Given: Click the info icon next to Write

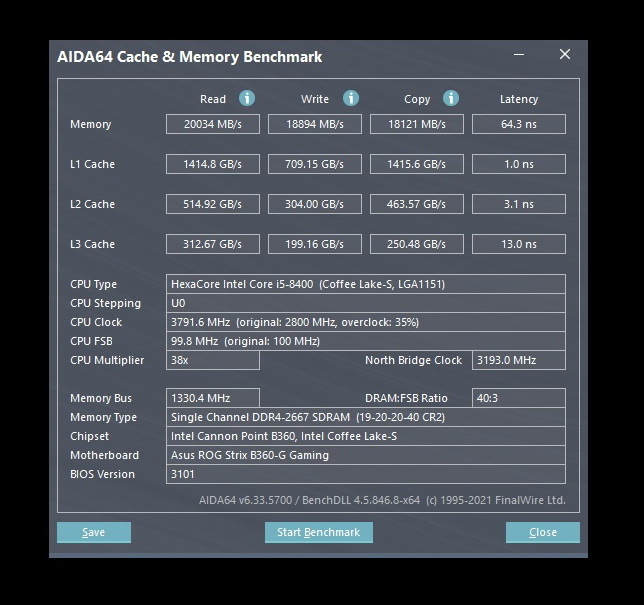Looking at the screenshot, I should click(x=351, y=98).
